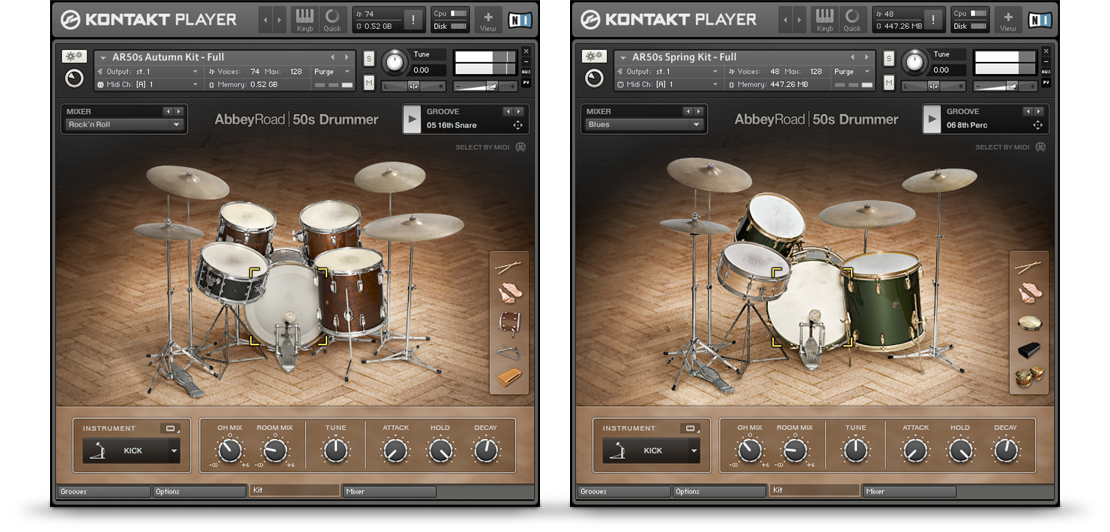Click the green floor tom in Spring Kit

click(881, 301)
